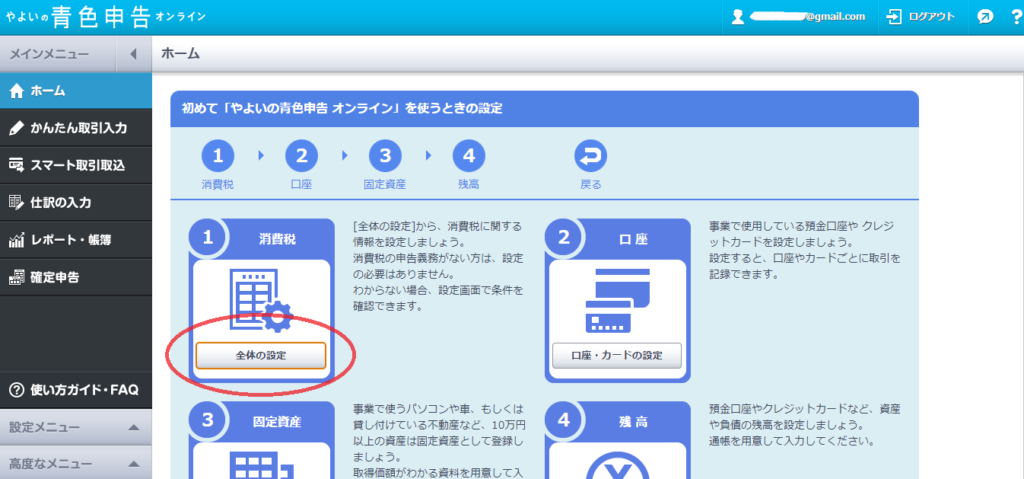The width and height of the screenshot is (1024, 479).
Task: Open 仕訳の入力 in the sidebar
Action: (76, 203)
